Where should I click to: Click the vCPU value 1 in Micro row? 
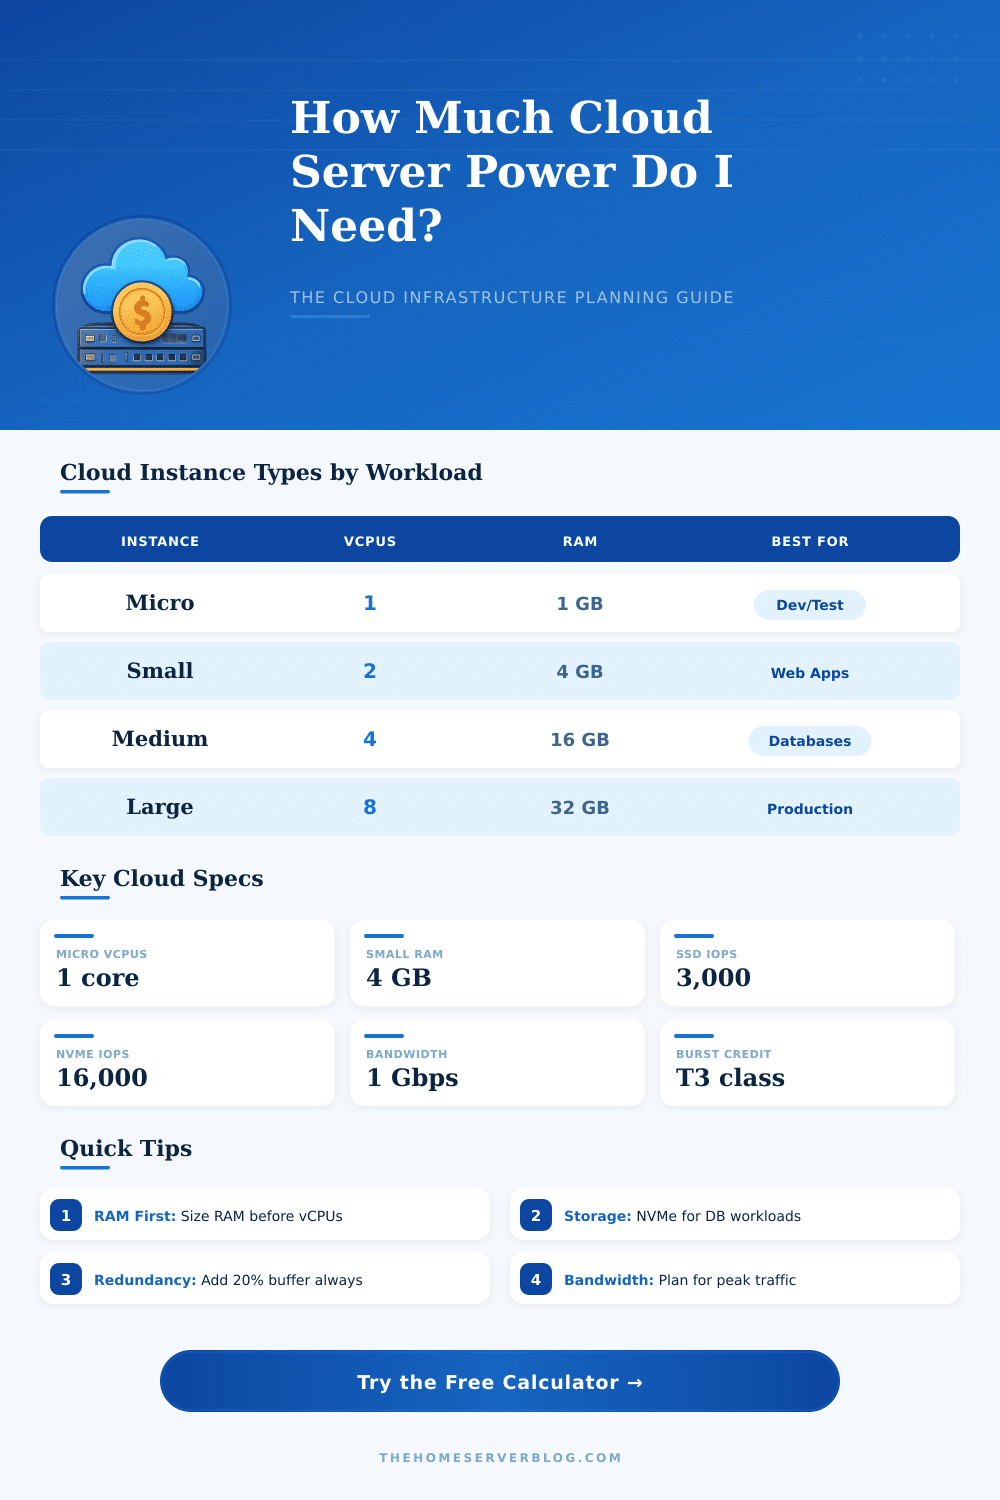[370, 603]
